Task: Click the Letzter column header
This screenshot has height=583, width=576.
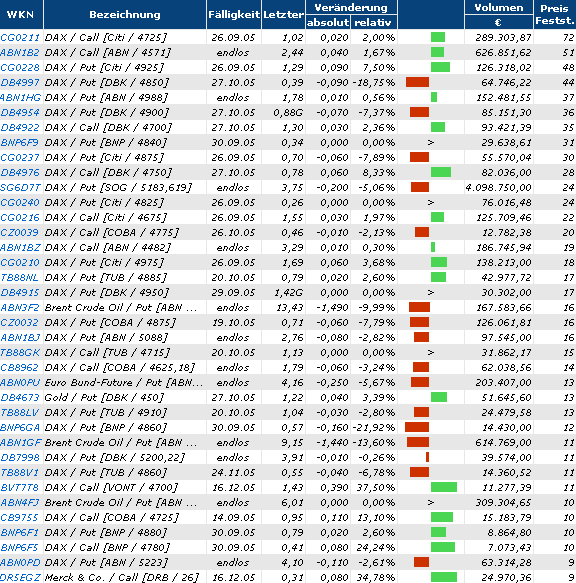Action: 283,15
